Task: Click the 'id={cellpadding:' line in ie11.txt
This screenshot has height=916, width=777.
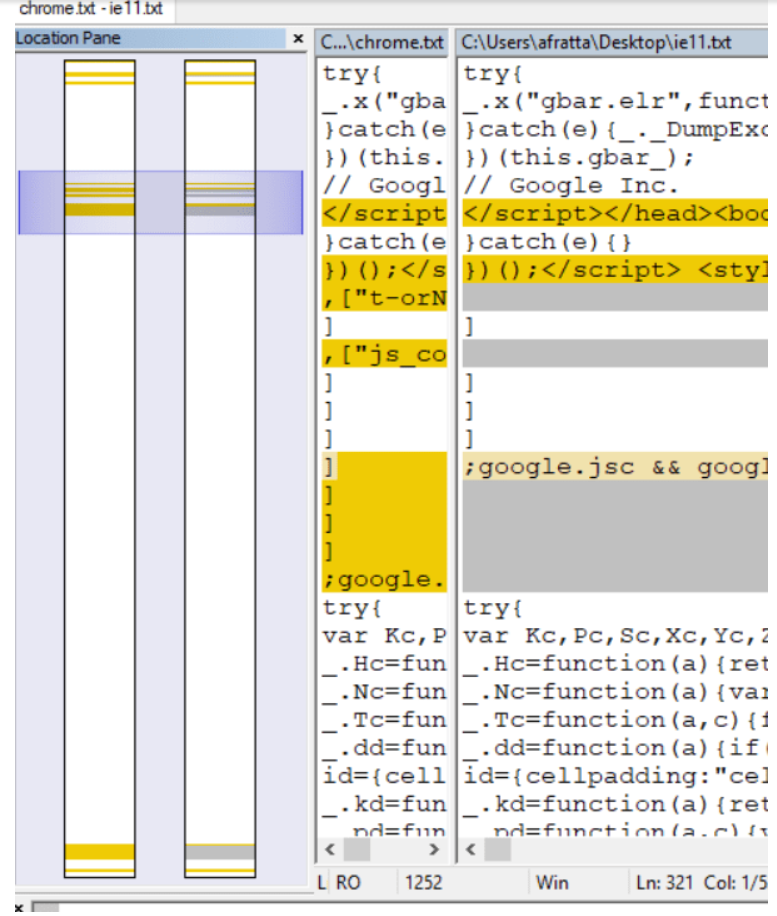Action: coord(615,776)
